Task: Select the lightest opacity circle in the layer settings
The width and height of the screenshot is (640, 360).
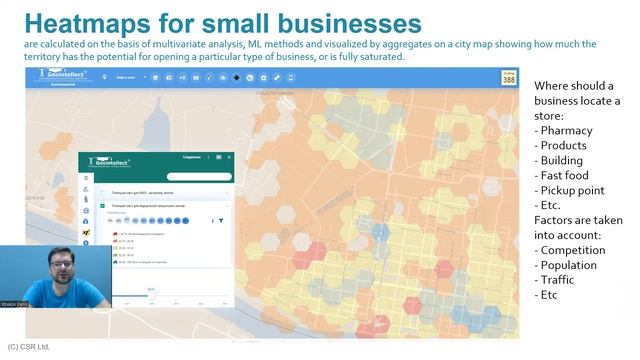Action: (110, 221)
